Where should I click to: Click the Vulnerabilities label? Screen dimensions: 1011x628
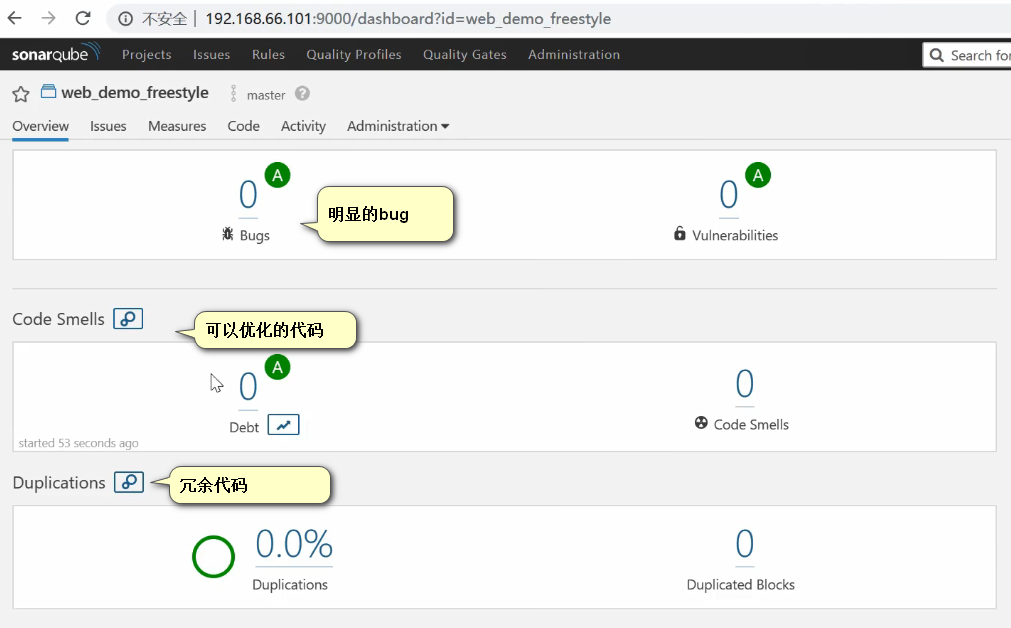point(735,235)
